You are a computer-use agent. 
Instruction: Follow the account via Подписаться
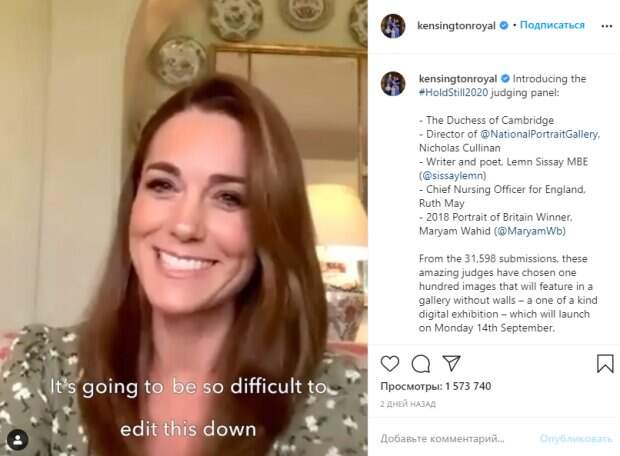point(552,25)
